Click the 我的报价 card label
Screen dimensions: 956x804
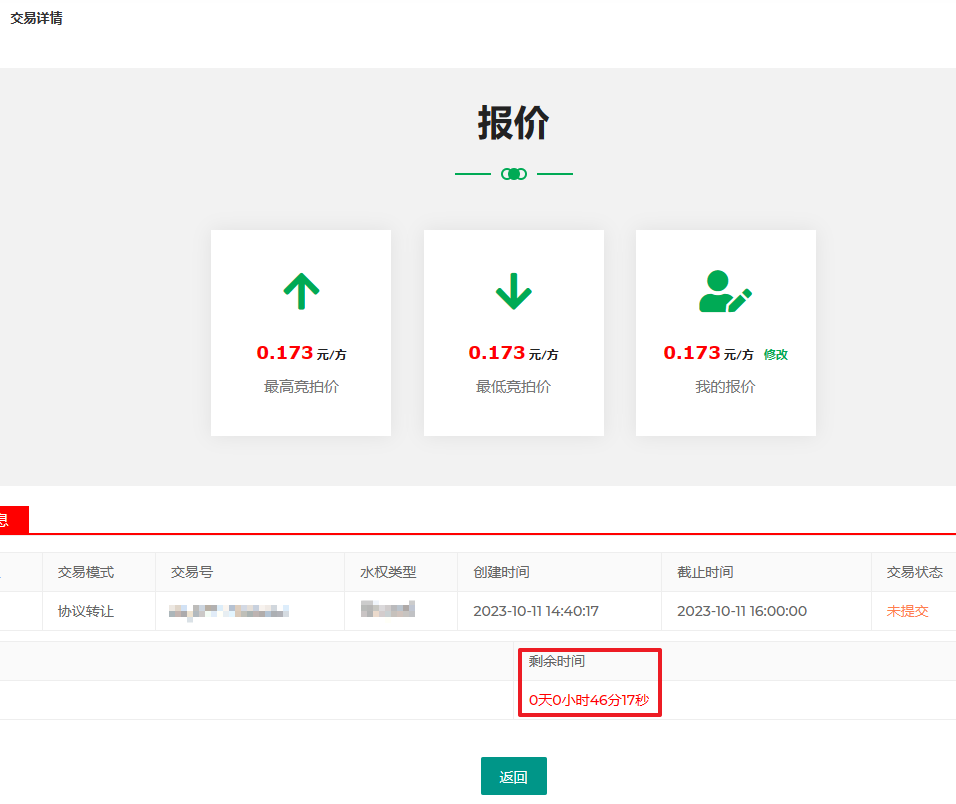[x=725, y=387]
